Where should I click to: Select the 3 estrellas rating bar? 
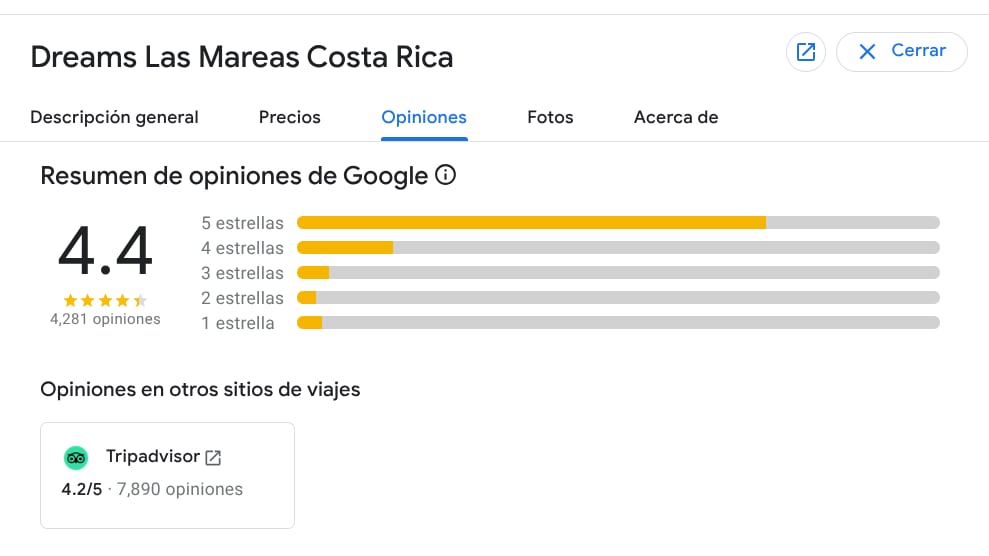click(617, 273)
